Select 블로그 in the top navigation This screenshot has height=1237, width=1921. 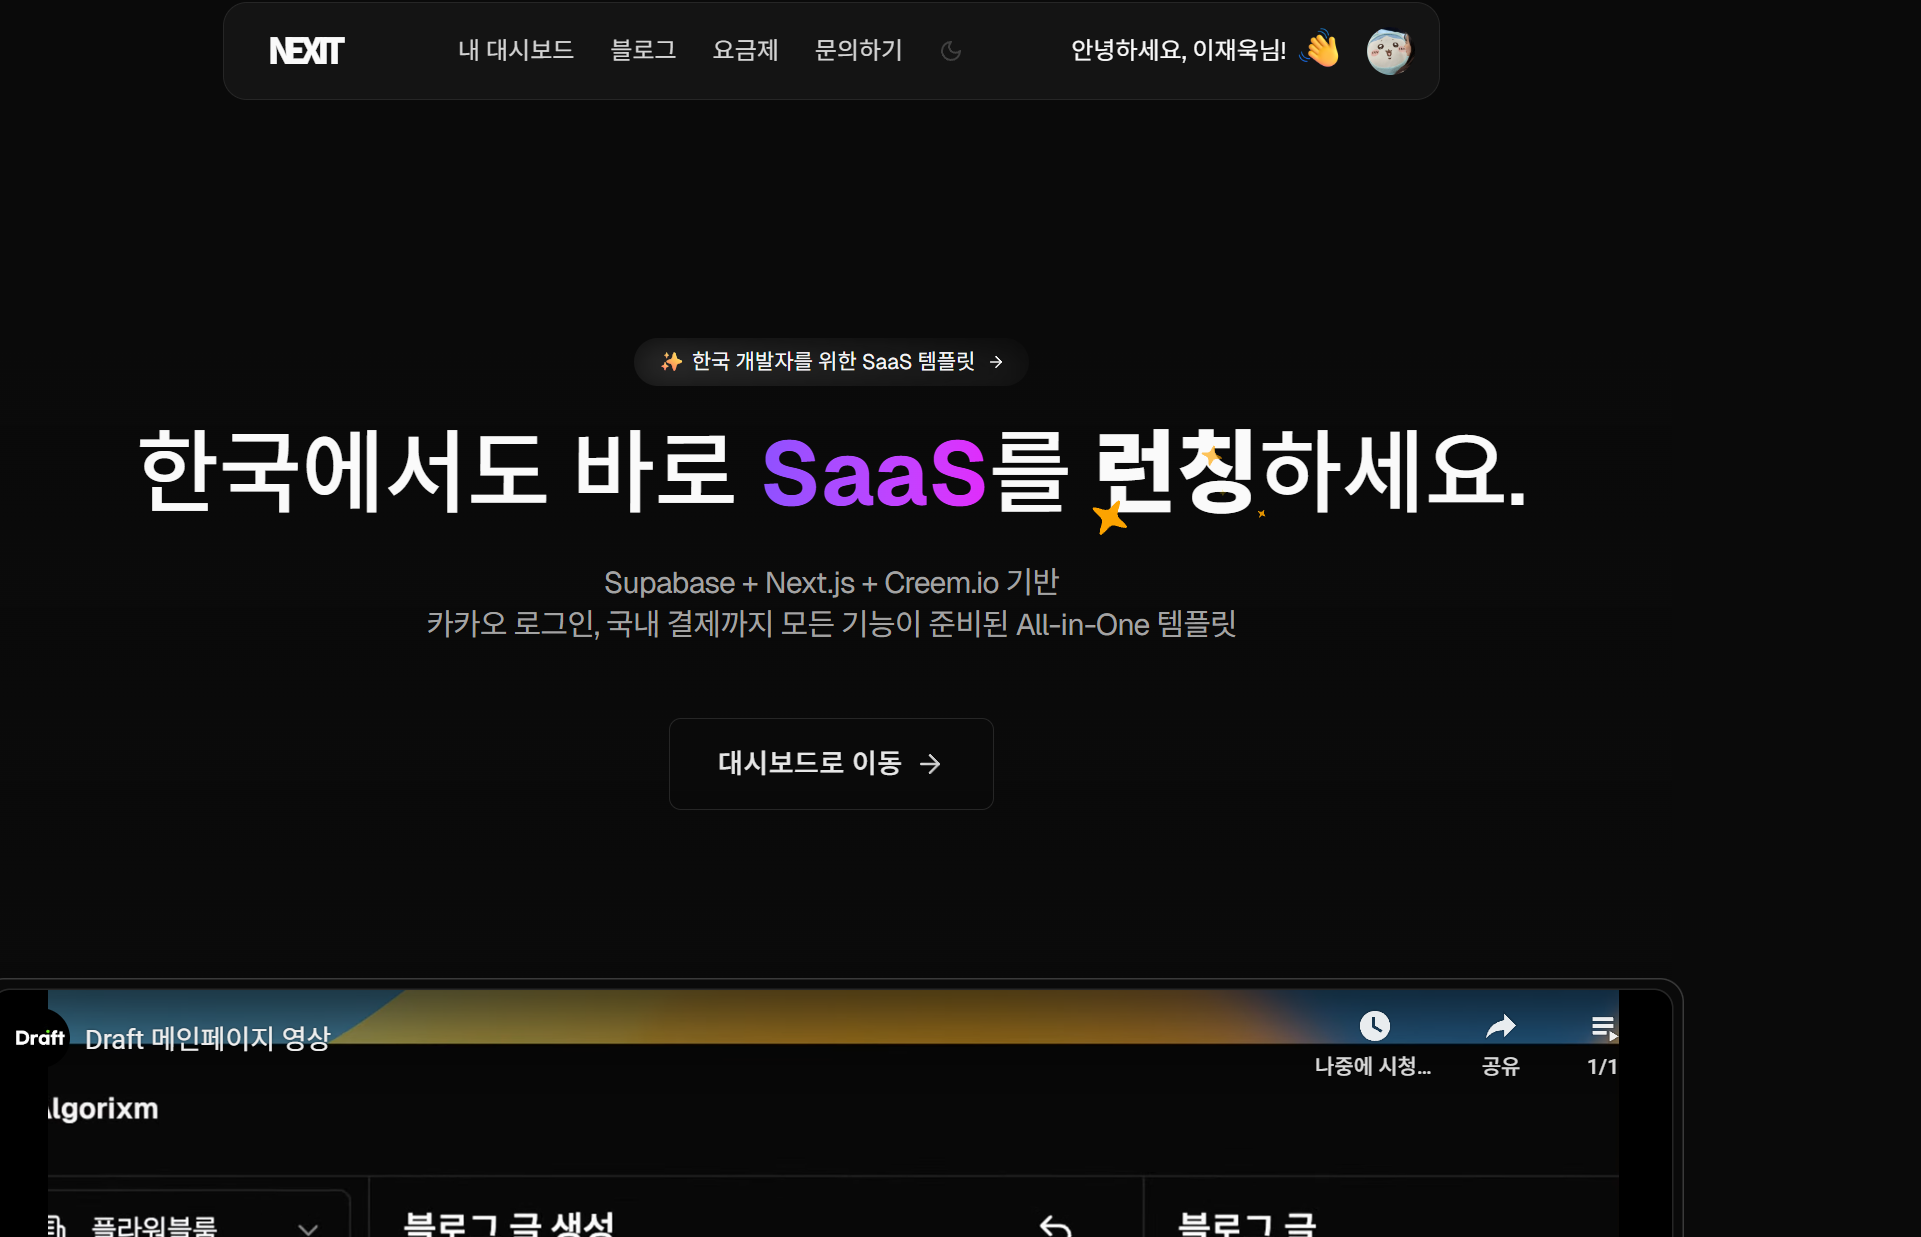point(643,50)
